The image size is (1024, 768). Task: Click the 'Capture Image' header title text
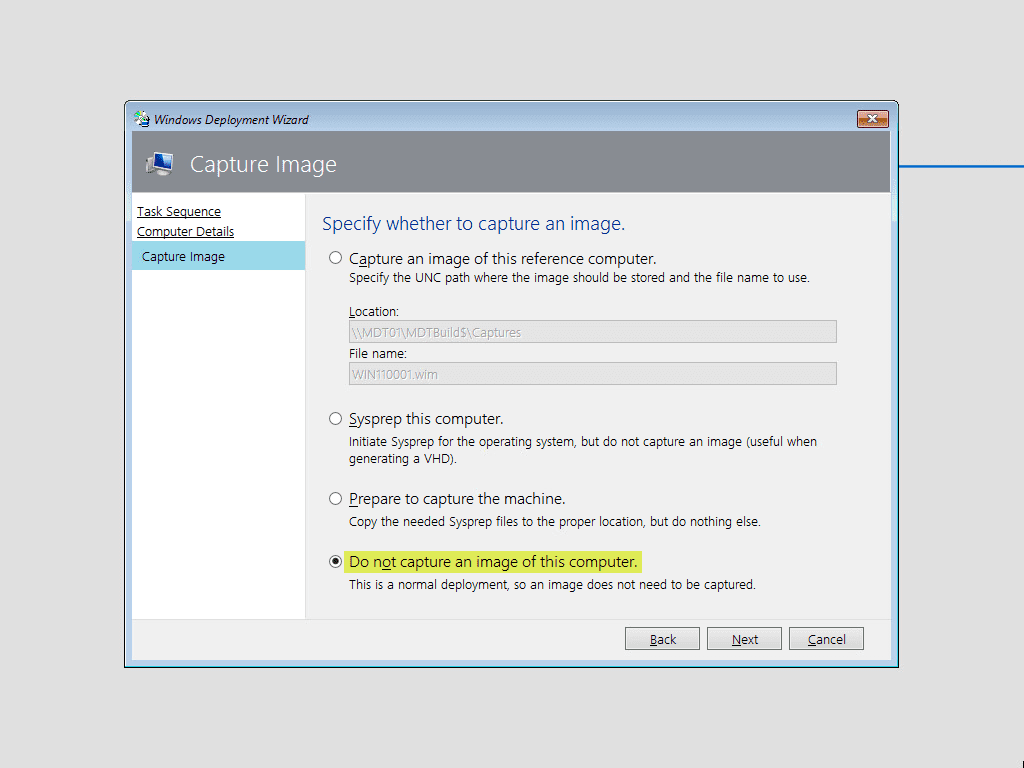coord(263,165)
